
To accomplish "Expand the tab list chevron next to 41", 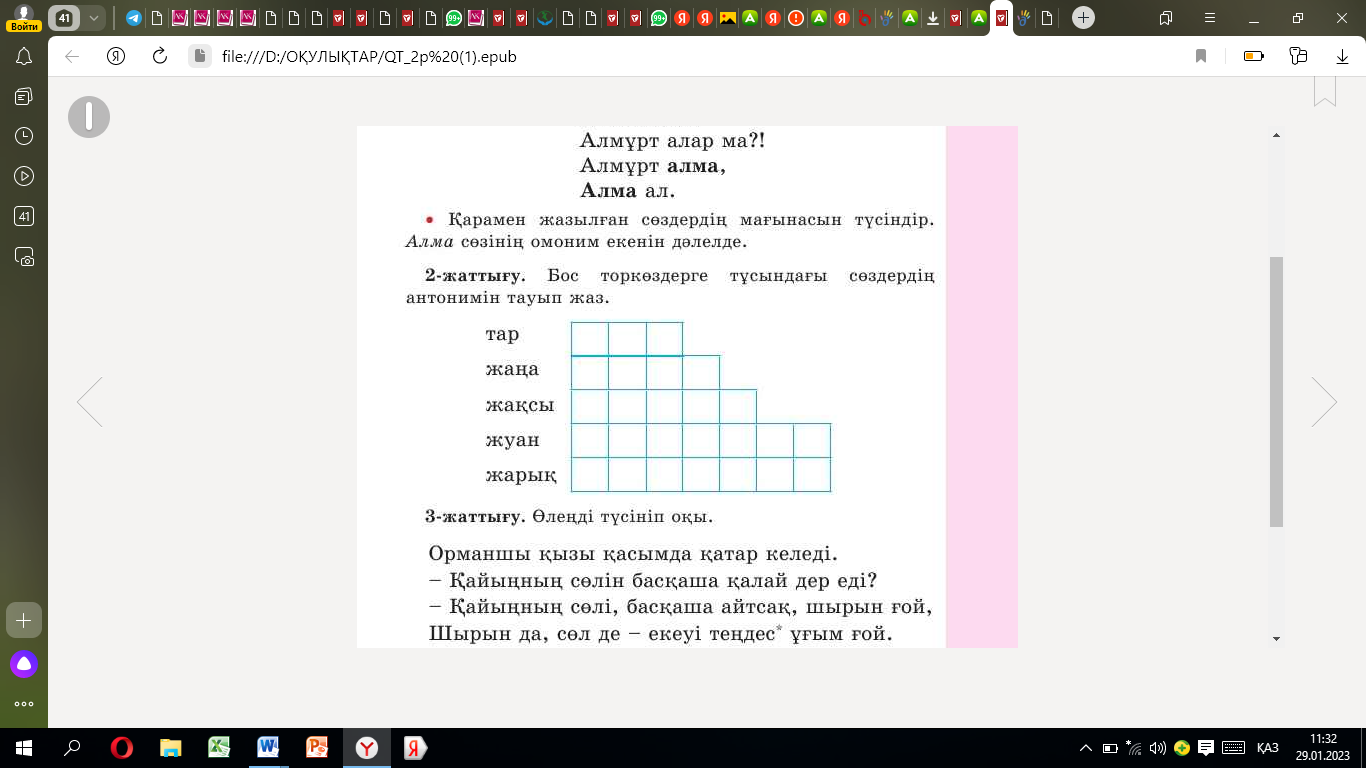I will point(94,18).
